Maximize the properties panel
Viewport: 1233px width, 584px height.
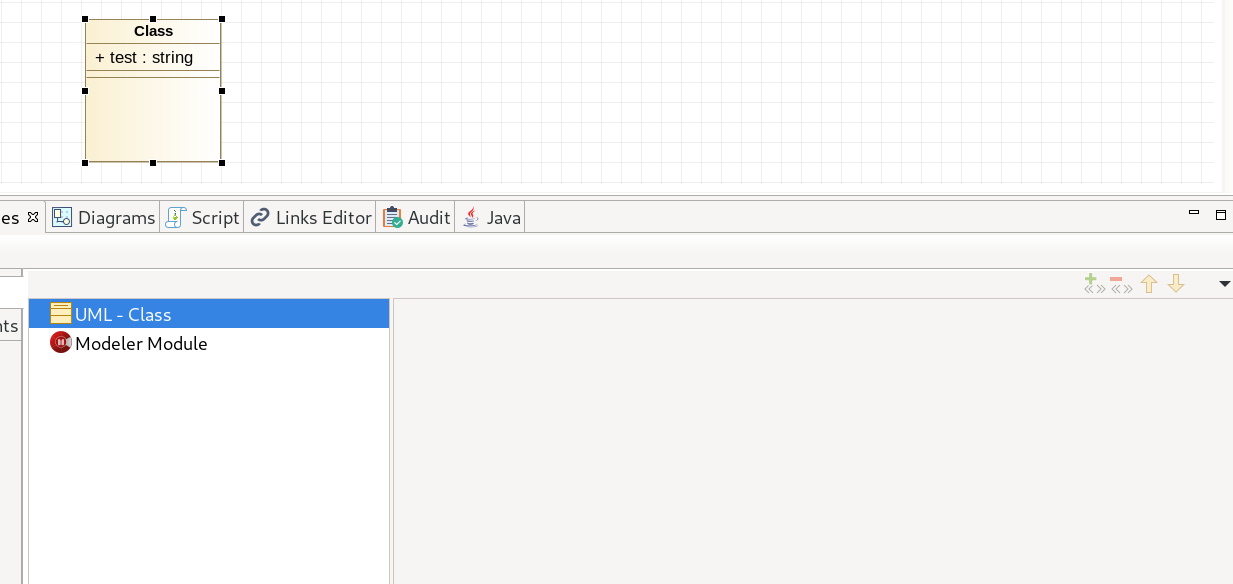[x=1220, y=214]
